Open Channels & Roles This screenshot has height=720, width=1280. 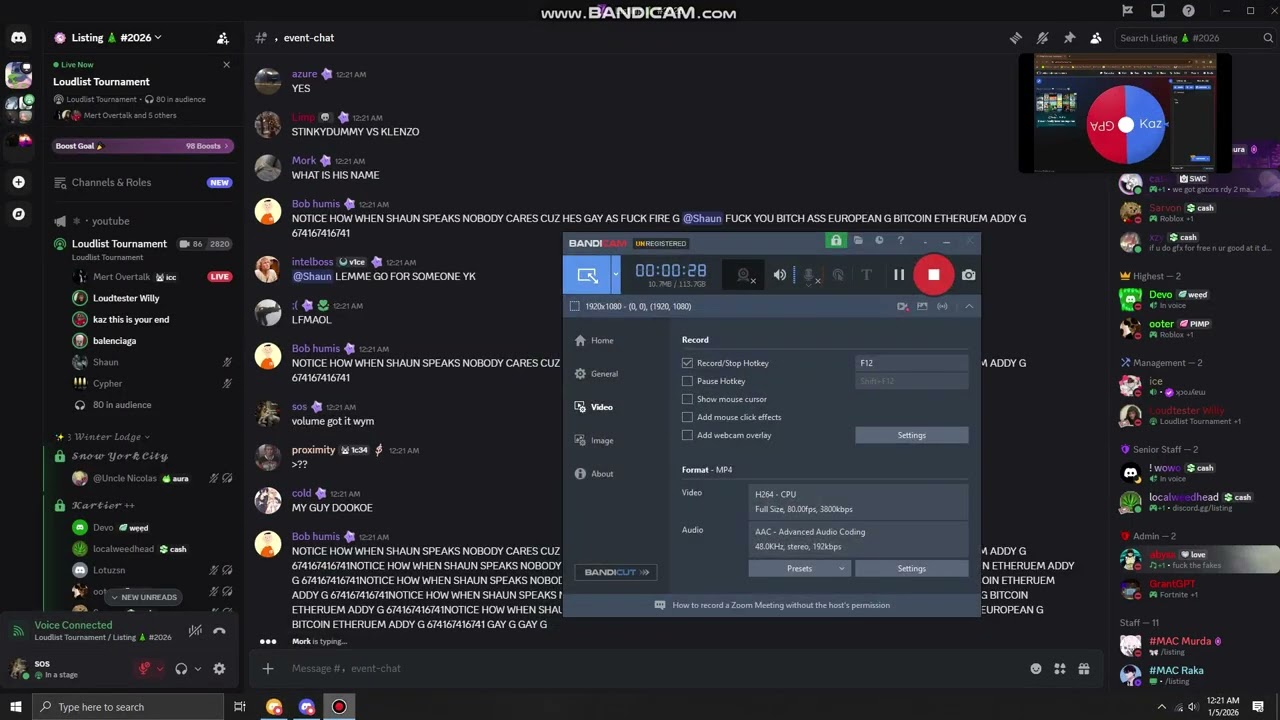(x=143, y=183)
